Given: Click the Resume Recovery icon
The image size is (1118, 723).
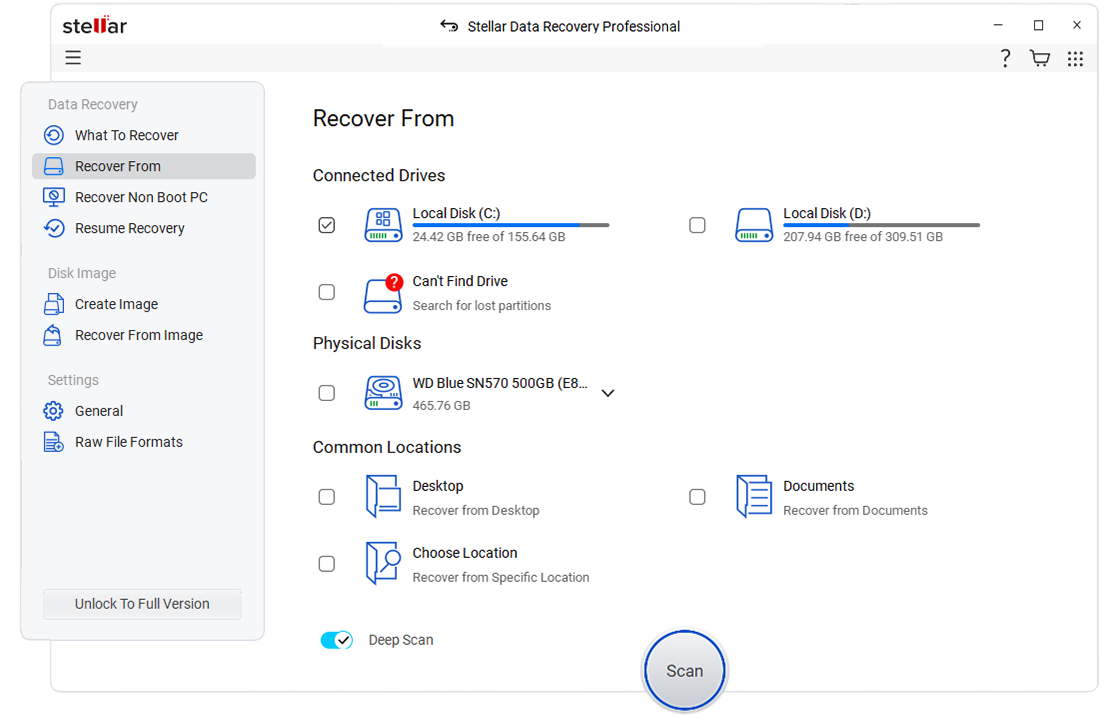Looking at the screenshot, I should point(52,228).
